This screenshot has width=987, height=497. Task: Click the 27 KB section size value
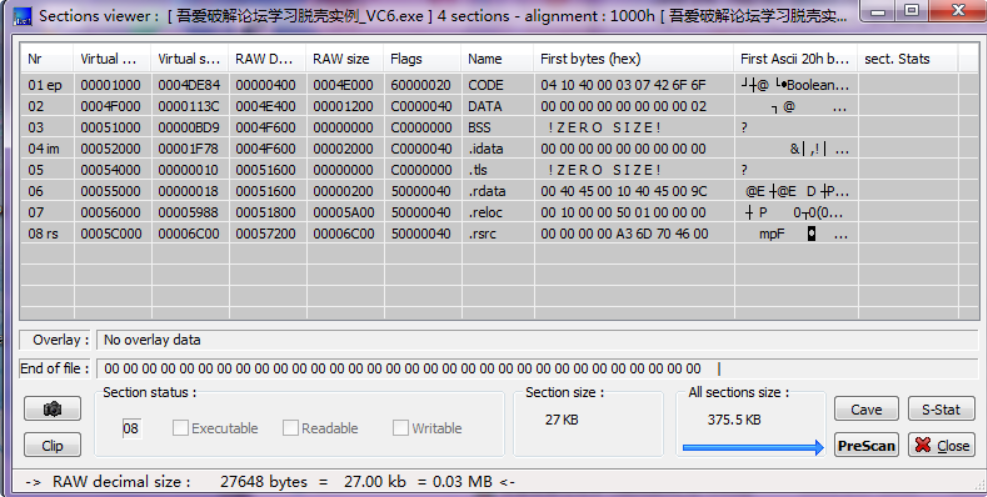(561, 420)
